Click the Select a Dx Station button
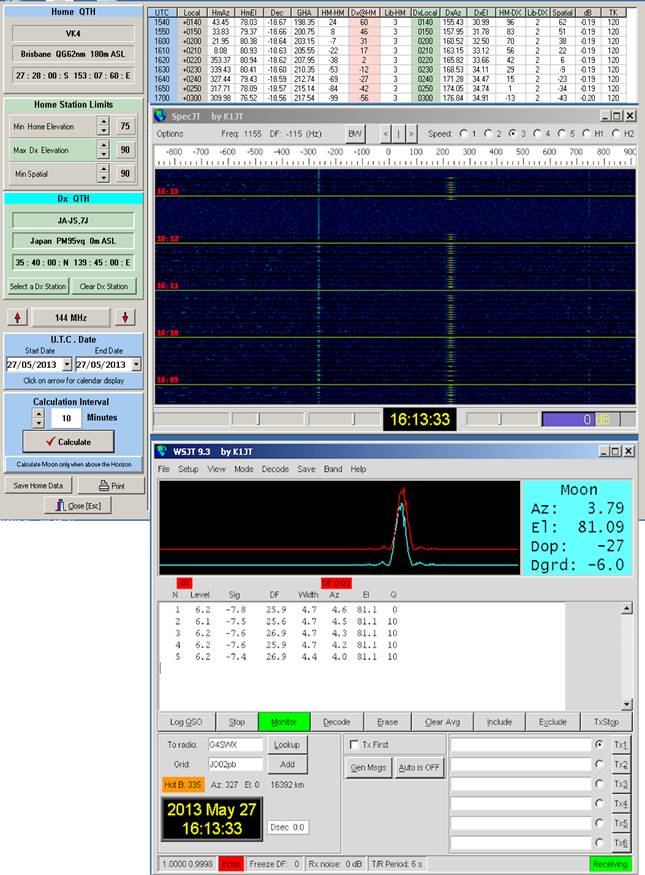The width and height of the screenshot is (645, 875). tap(38, 286)
